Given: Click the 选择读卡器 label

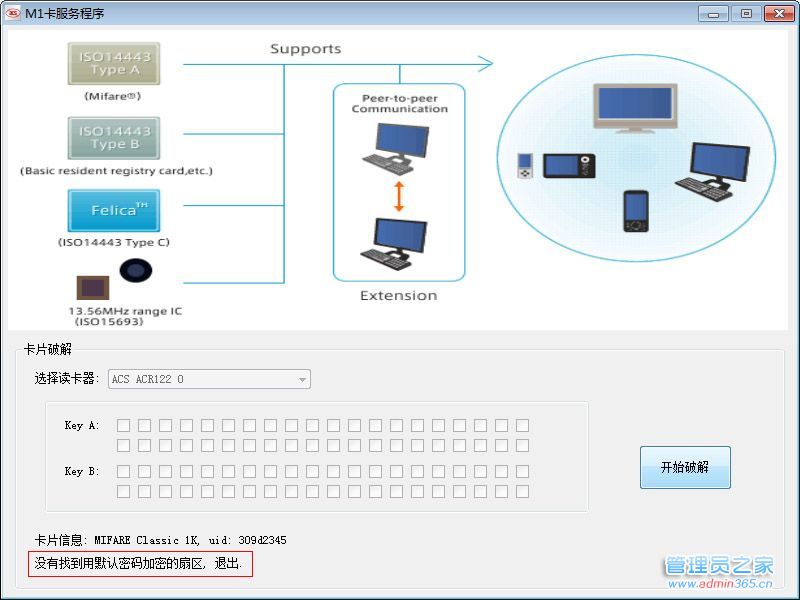Looking at the screenshot, I should pyautogui.click(x=66, y=379).
